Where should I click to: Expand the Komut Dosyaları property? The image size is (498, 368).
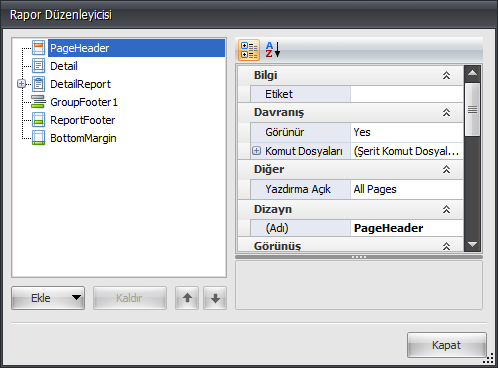[x=256, y=151]
